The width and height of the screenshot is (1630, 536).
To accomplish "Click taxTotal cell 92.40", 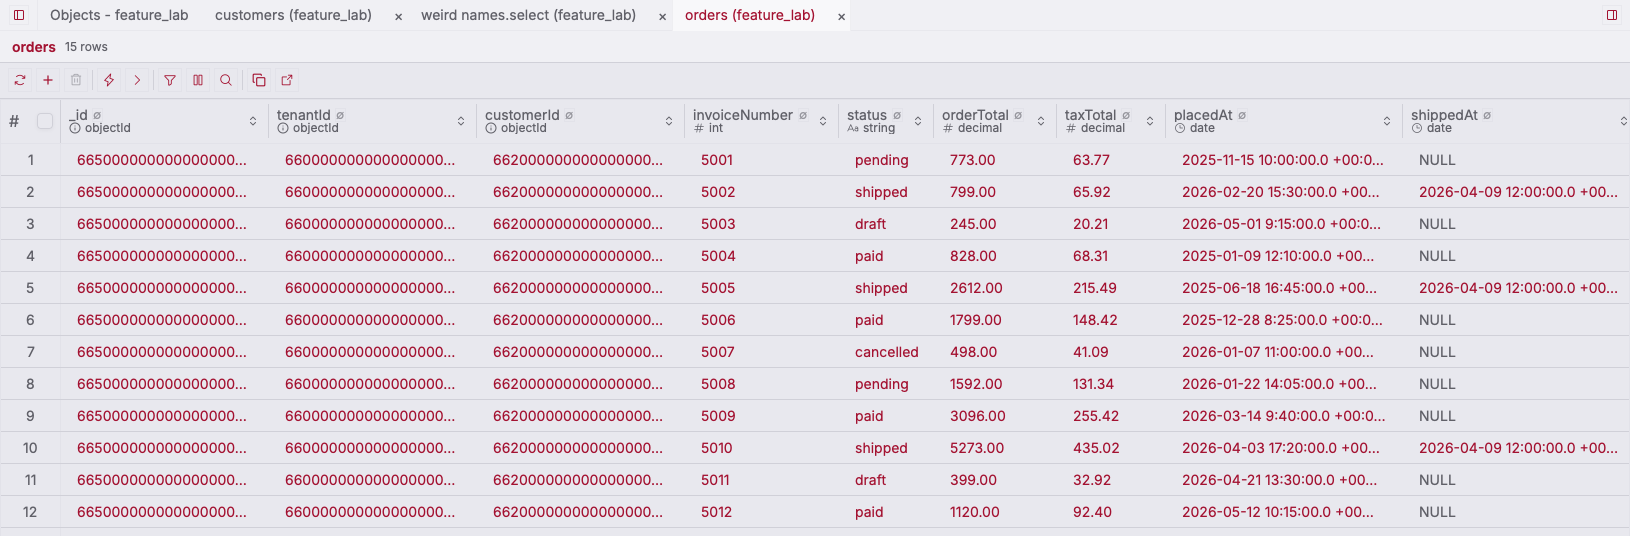I will click(1111, 512).
